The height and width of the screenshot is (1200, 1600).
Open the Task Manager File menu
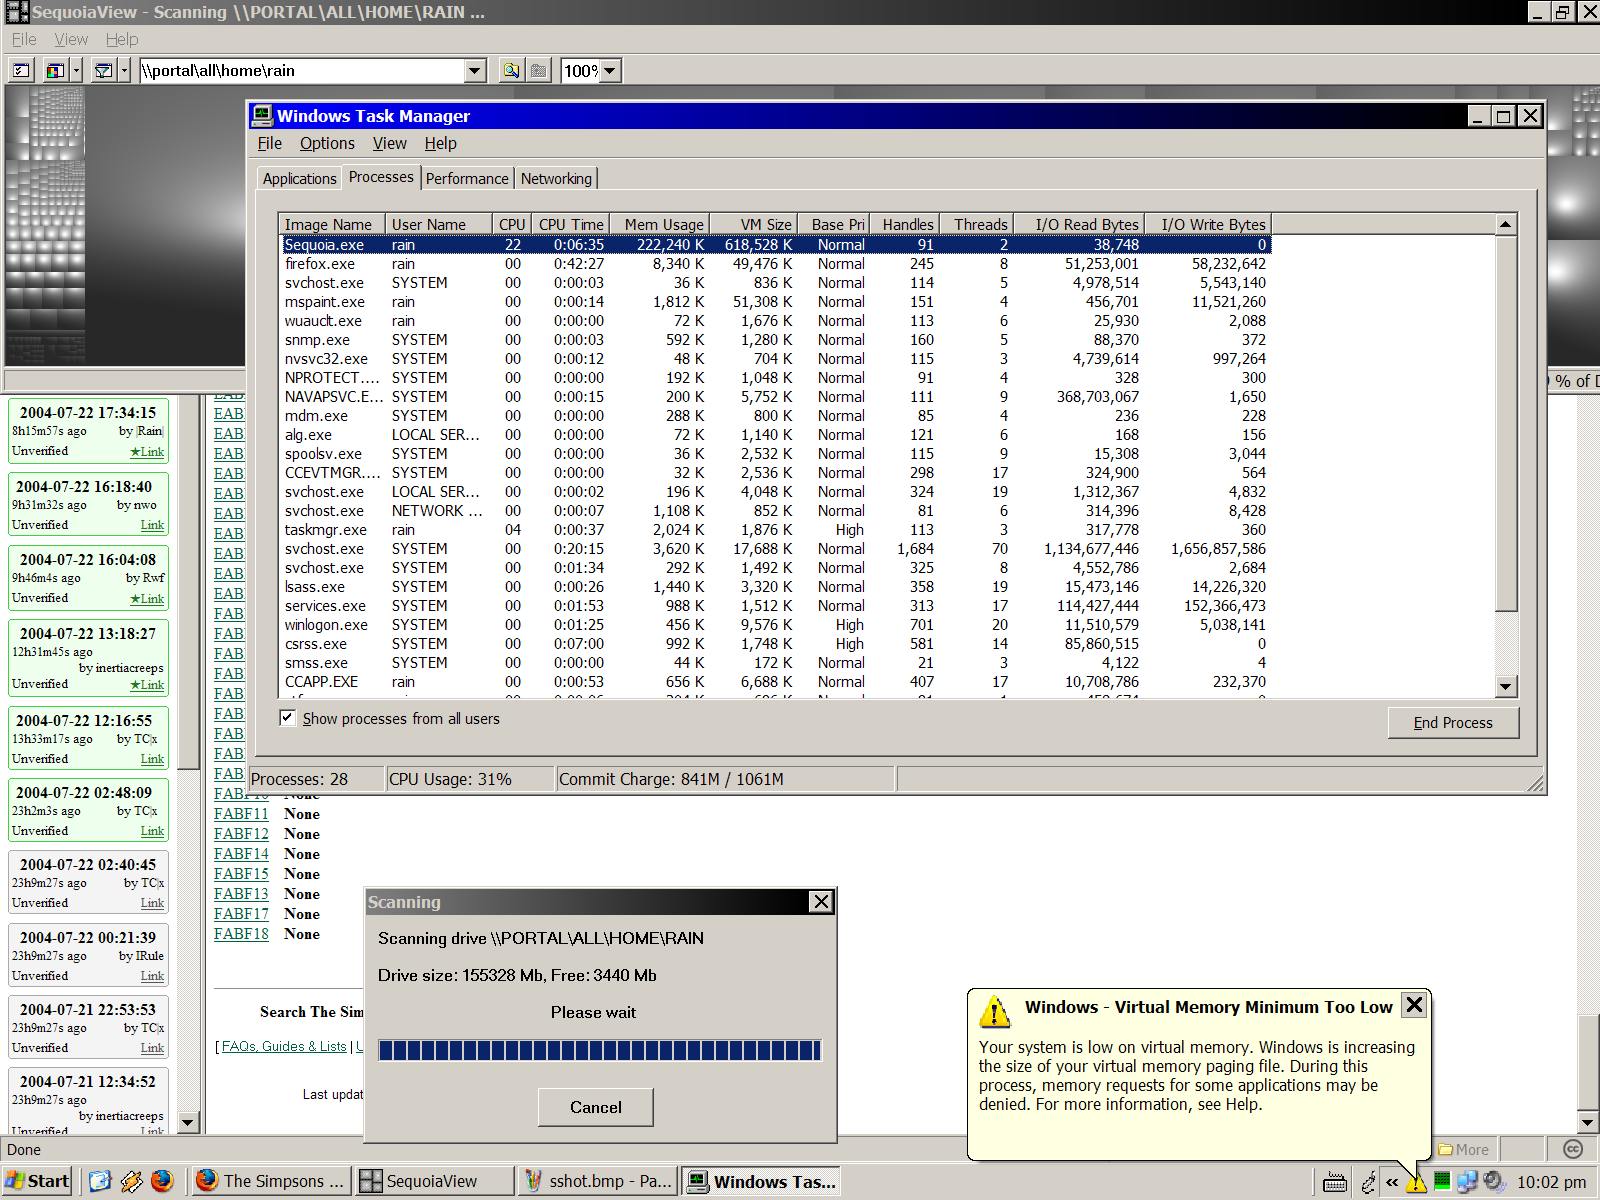pyautogui.click(x=270, y=143)
